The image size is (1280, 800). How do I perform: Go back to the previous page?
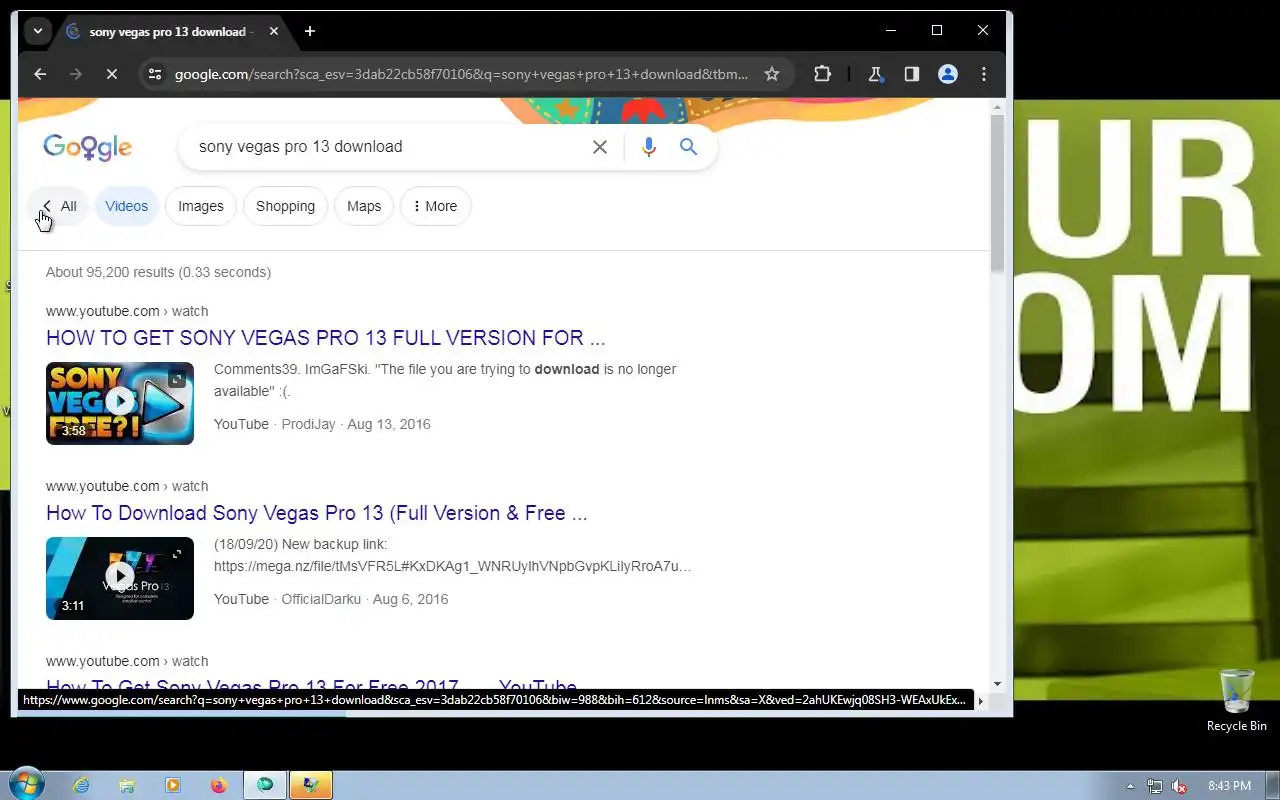(40, 74)
